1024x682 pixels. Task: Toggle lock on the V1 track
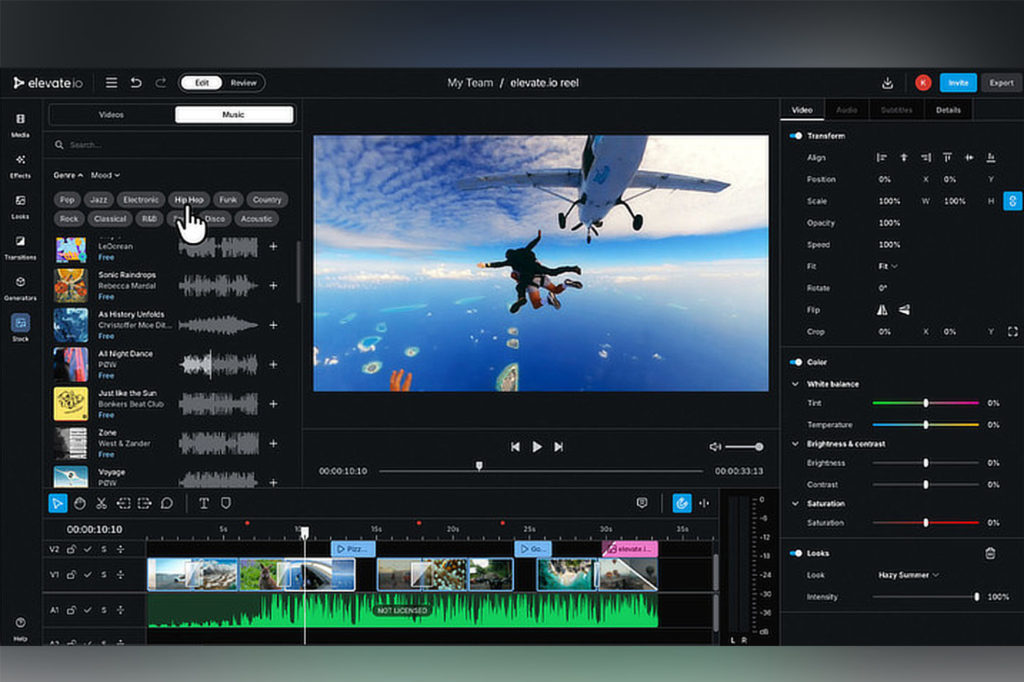pos(71,575)
